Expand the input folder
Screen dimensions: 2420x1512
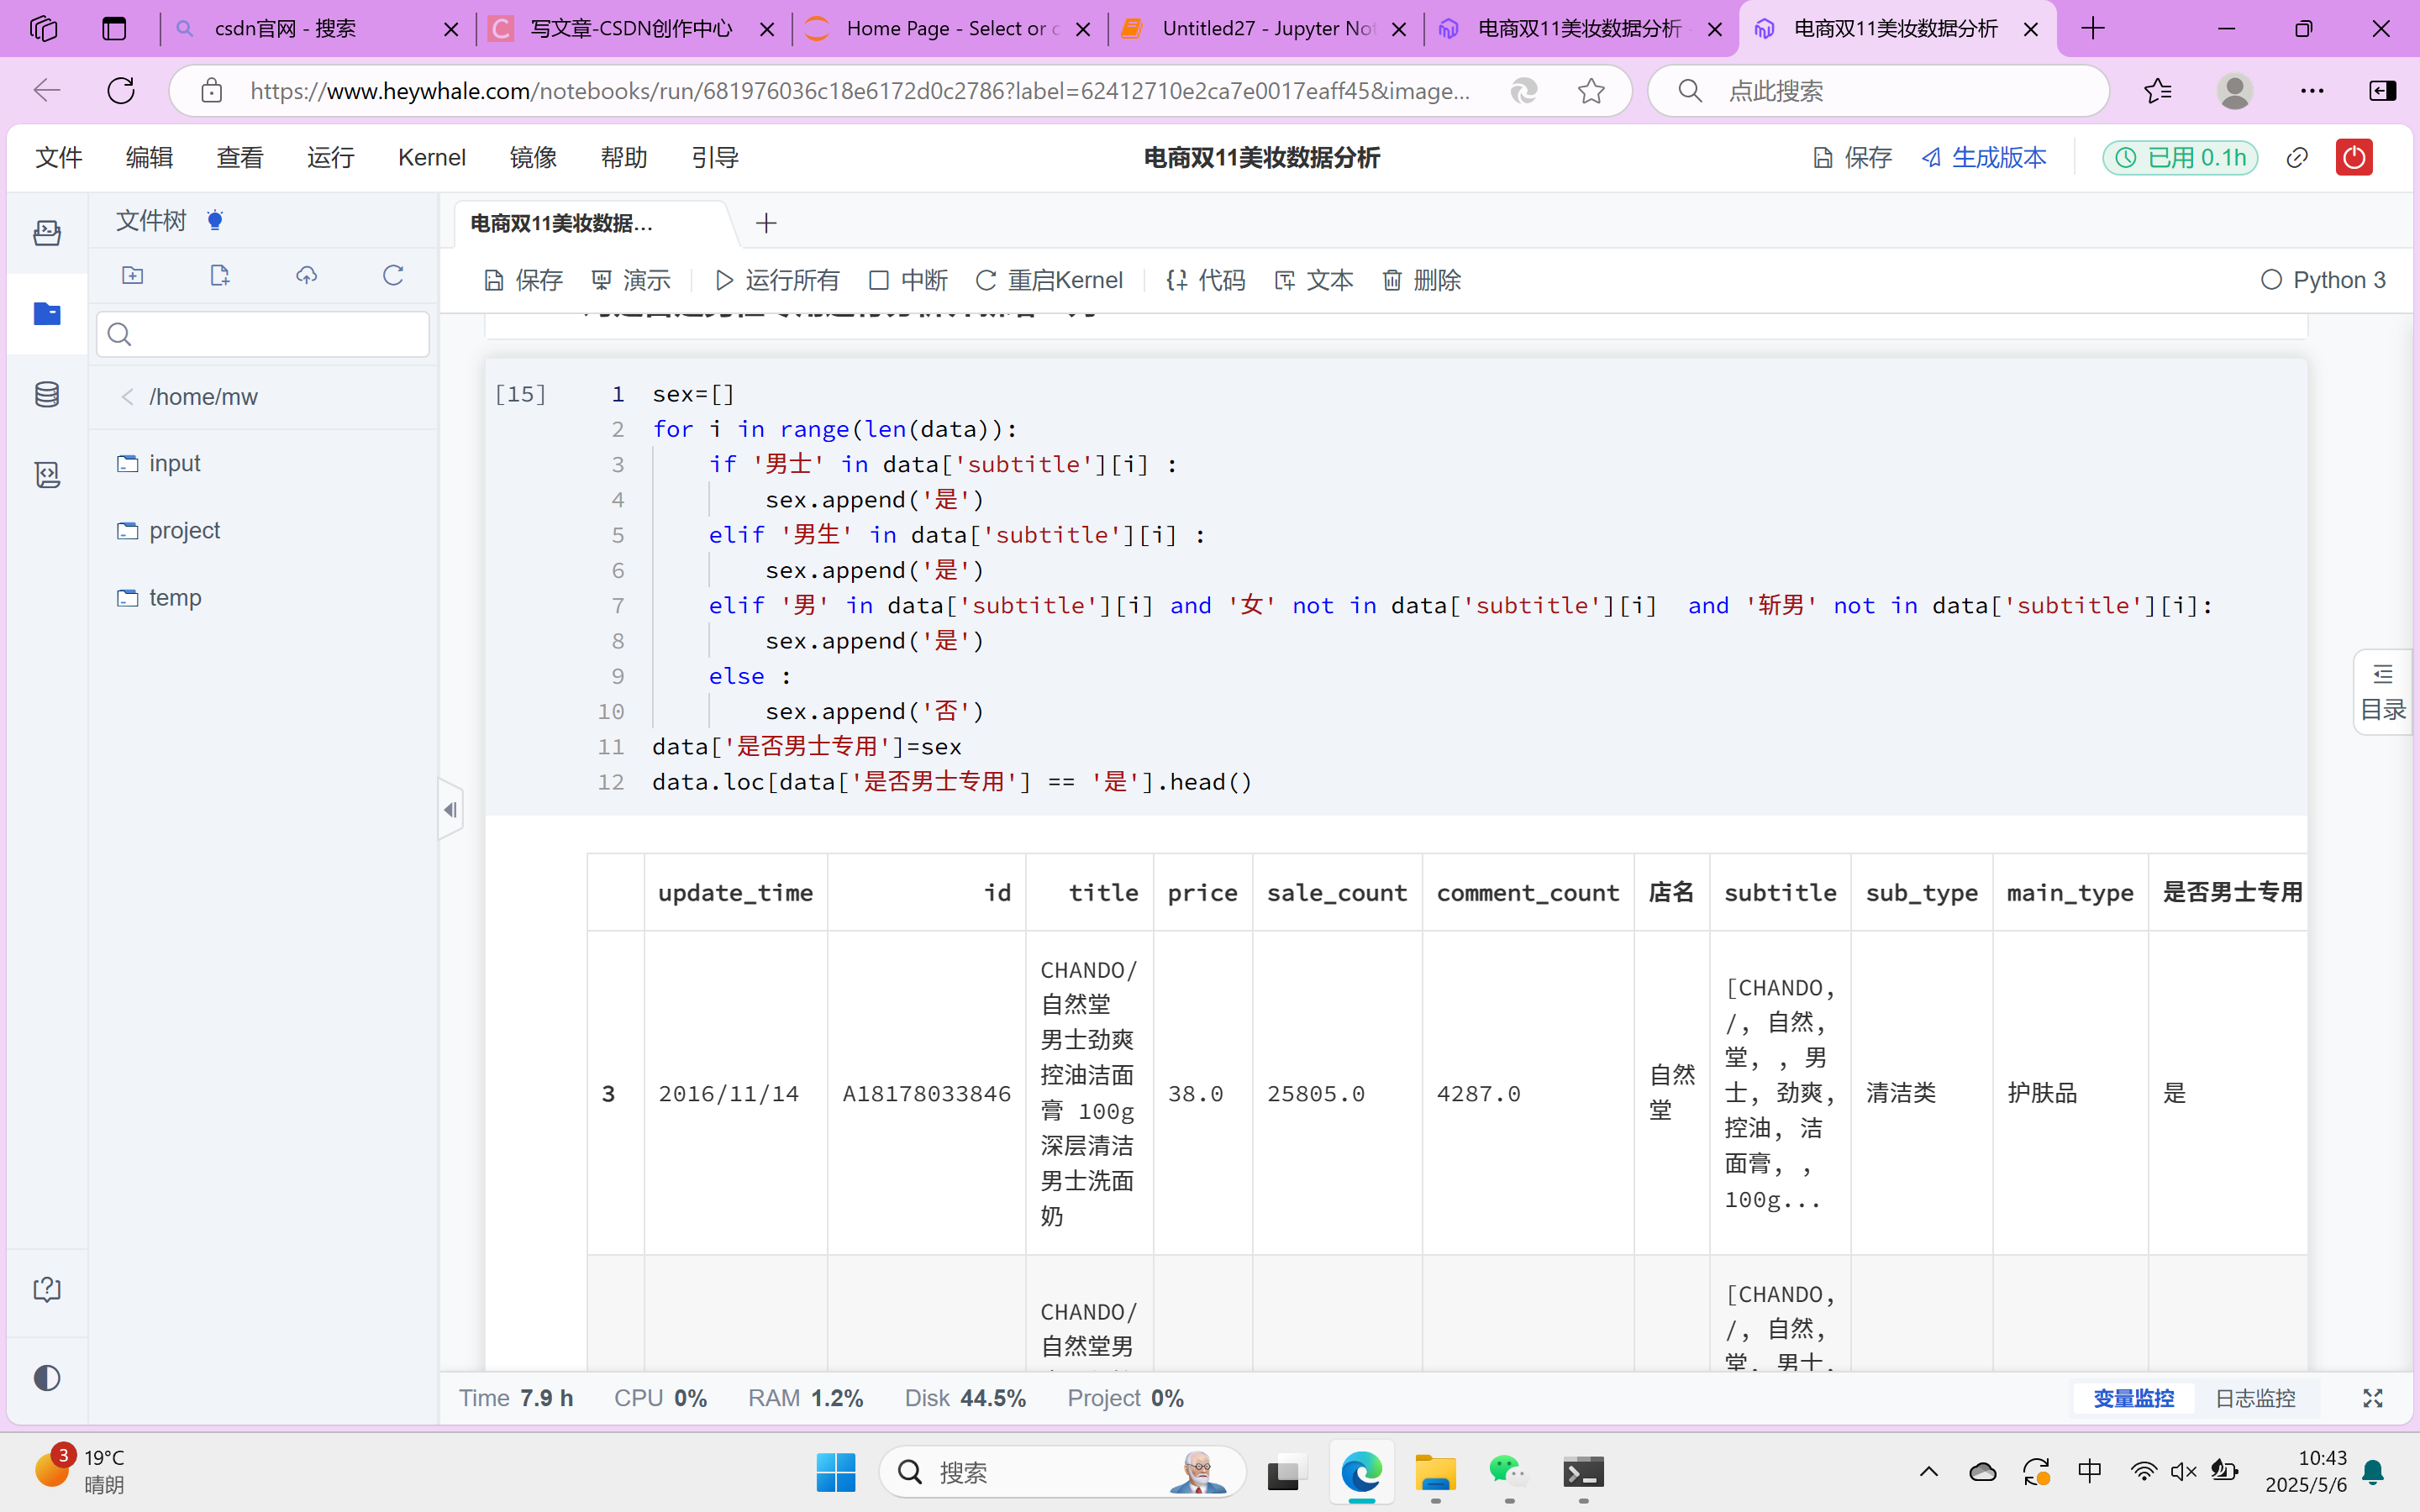tap(175, 464)
